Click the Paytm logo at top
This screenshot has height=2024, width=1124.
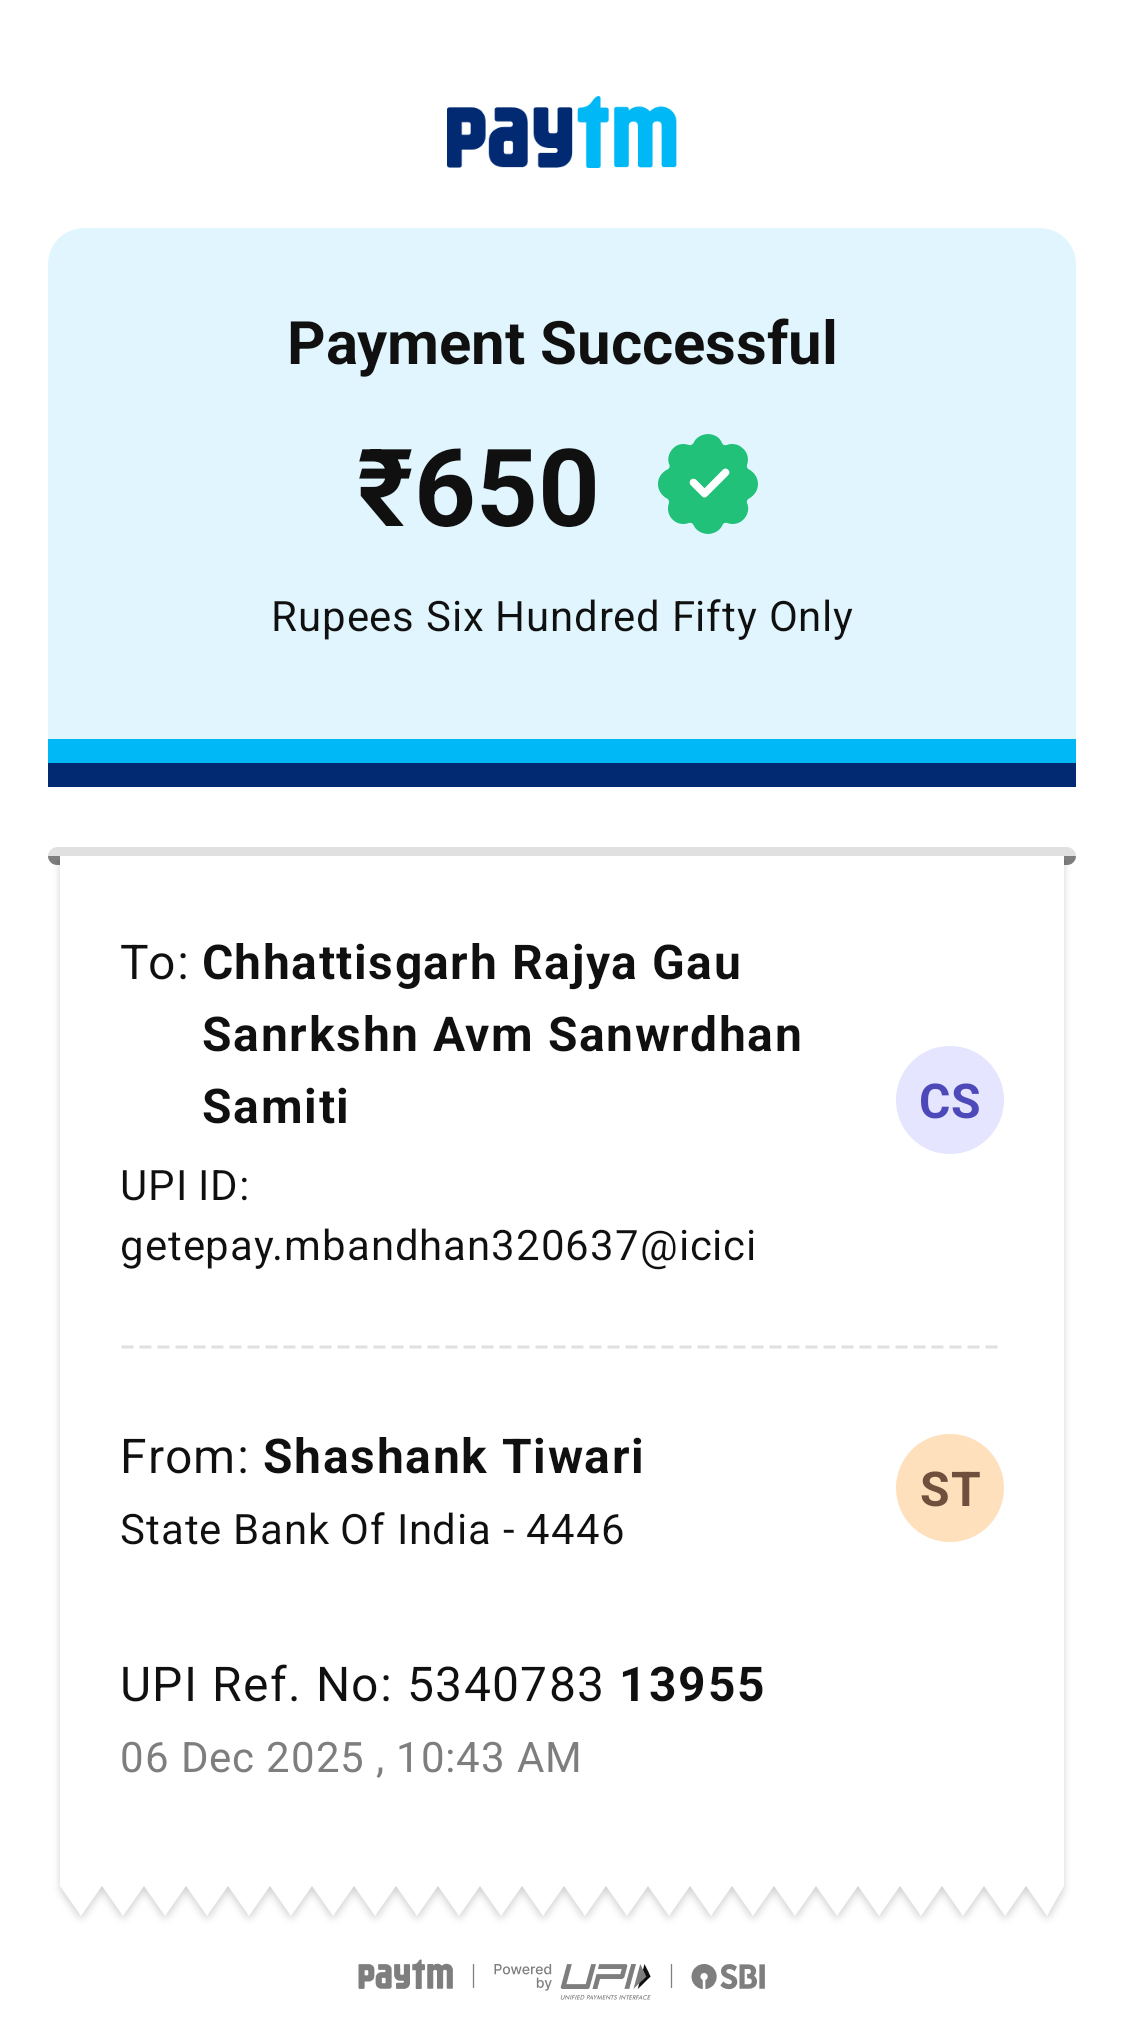point(561,133)
